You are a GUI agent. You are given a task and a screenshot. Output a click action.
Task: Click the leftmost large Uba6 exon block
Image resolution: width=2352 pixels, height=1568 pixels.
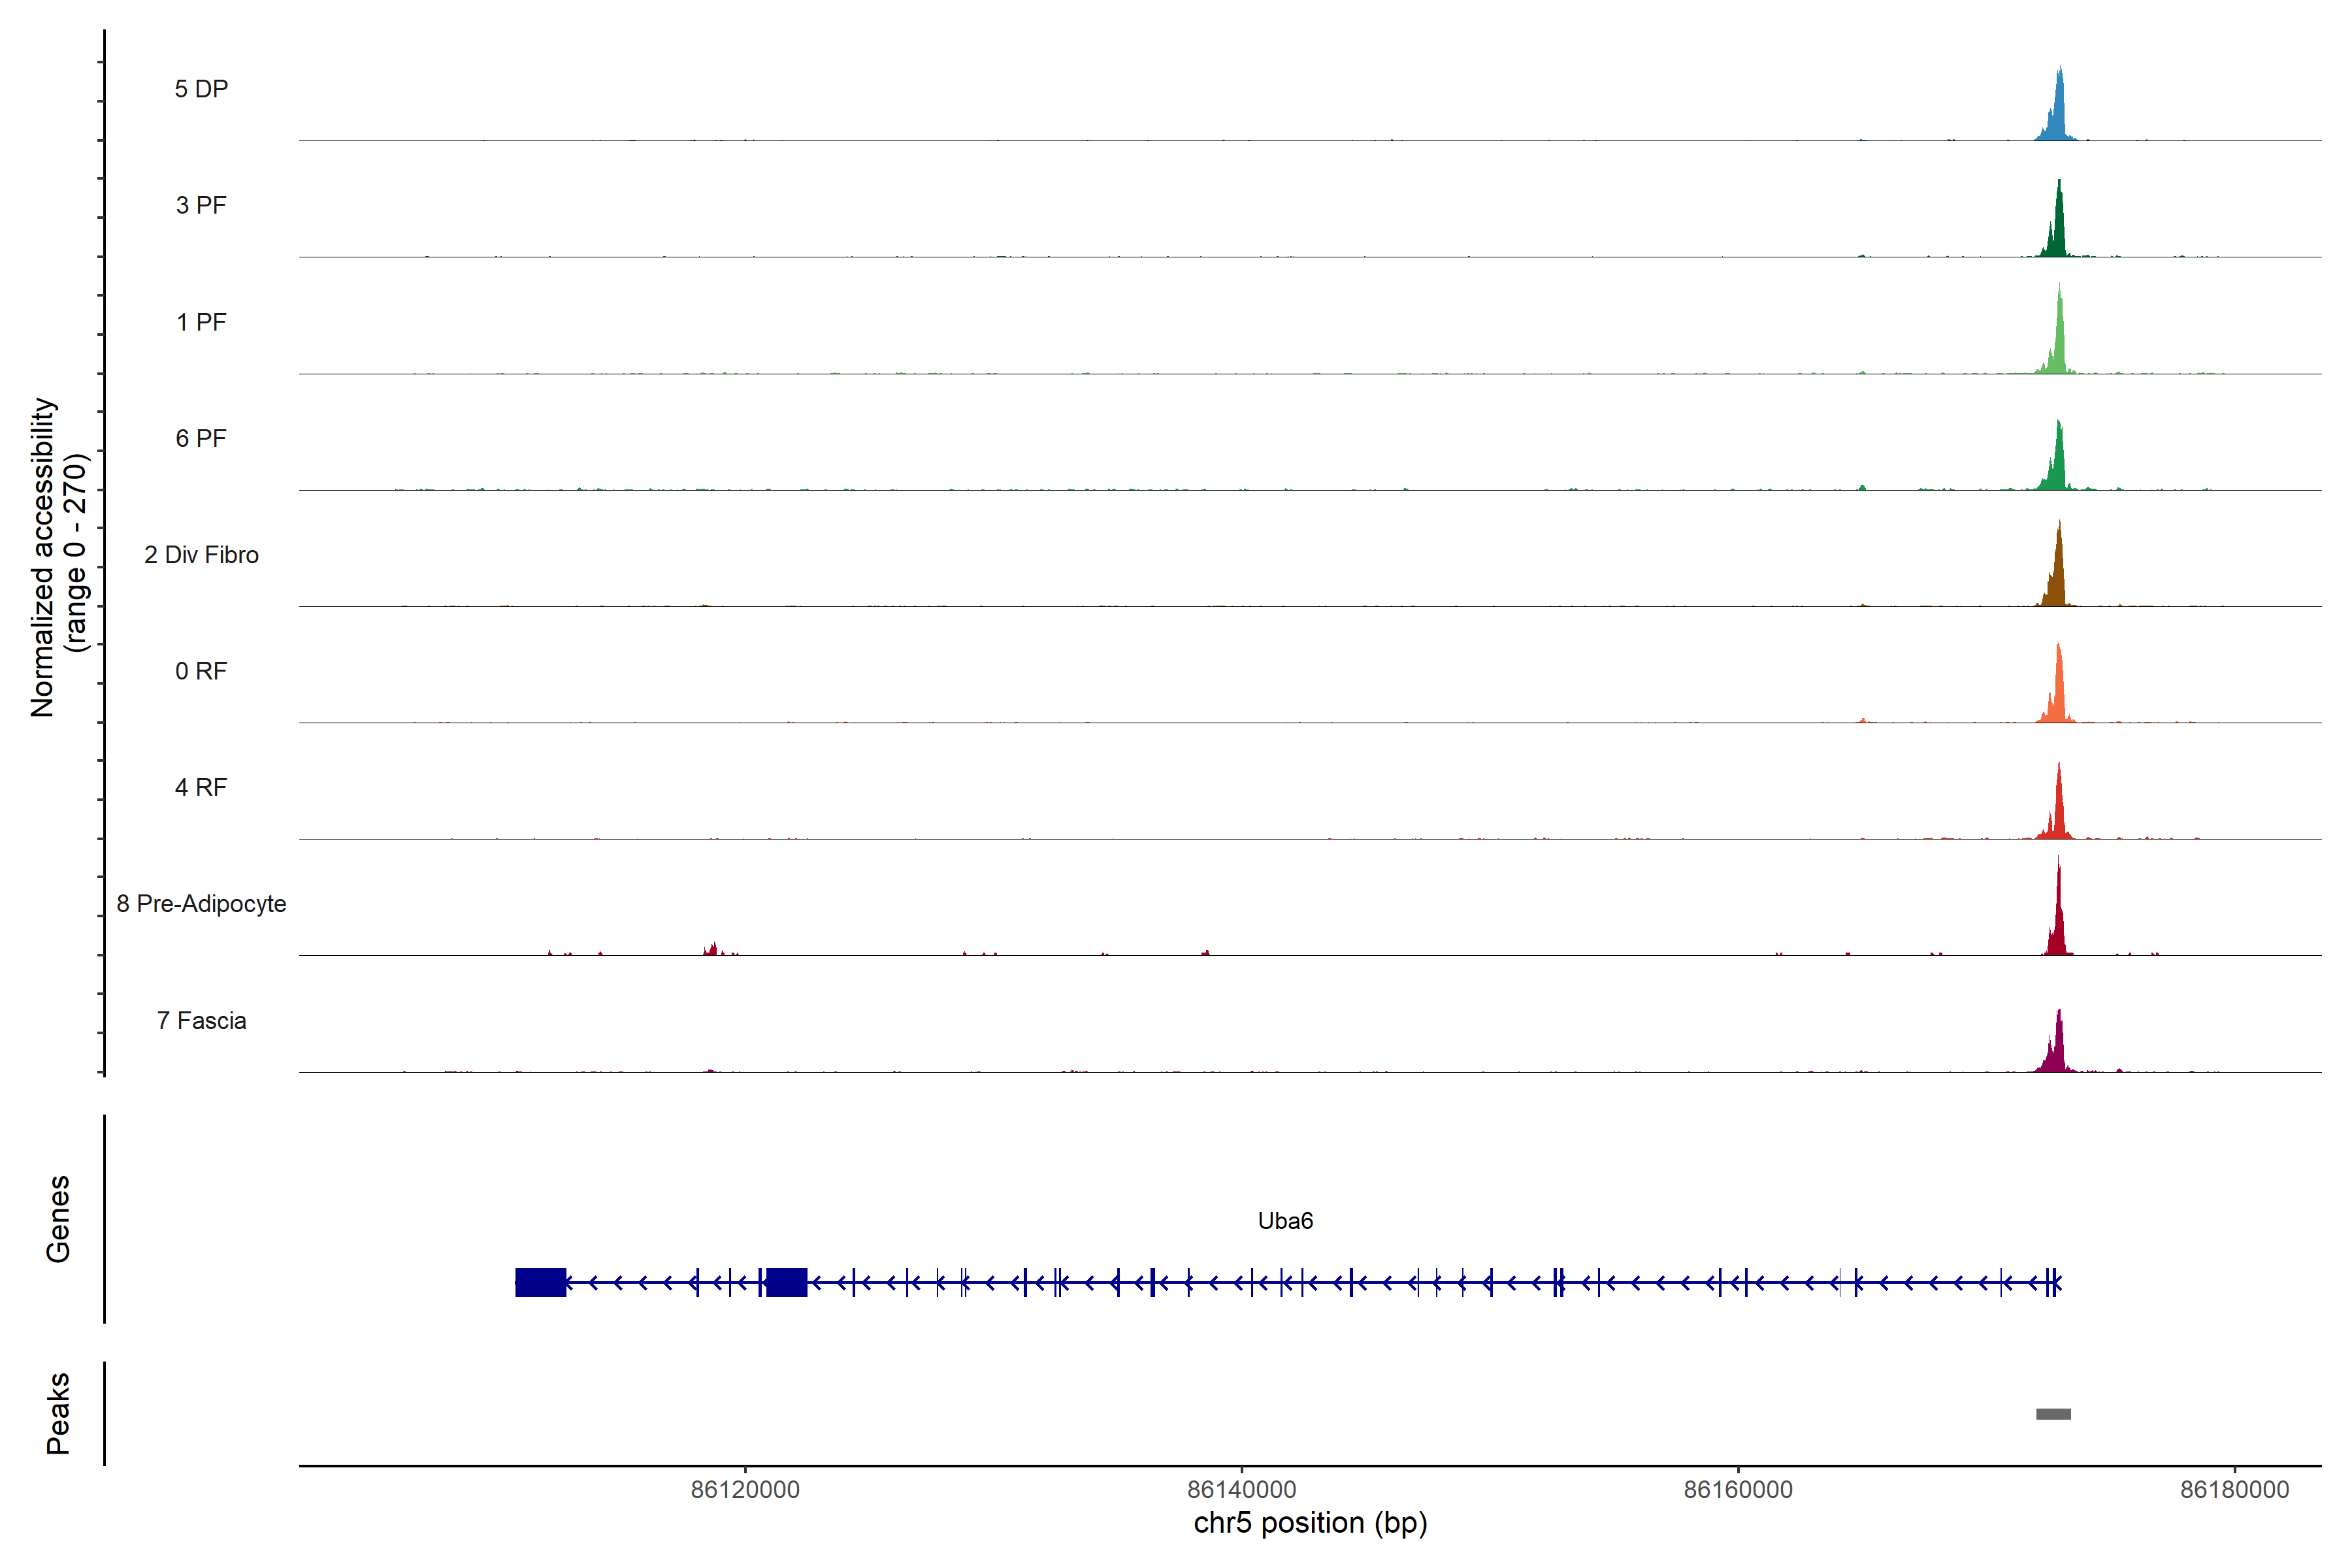540,1282
